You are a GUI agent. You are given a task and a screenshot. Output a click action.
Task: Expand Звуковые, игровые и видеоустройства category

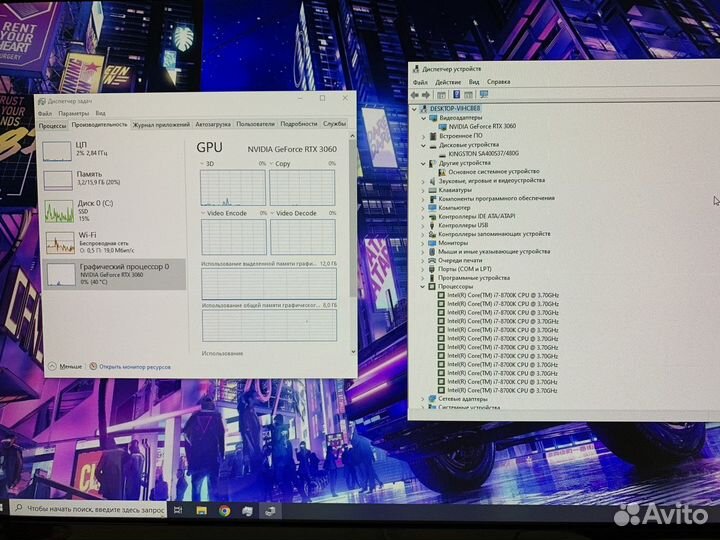(423, 181)
